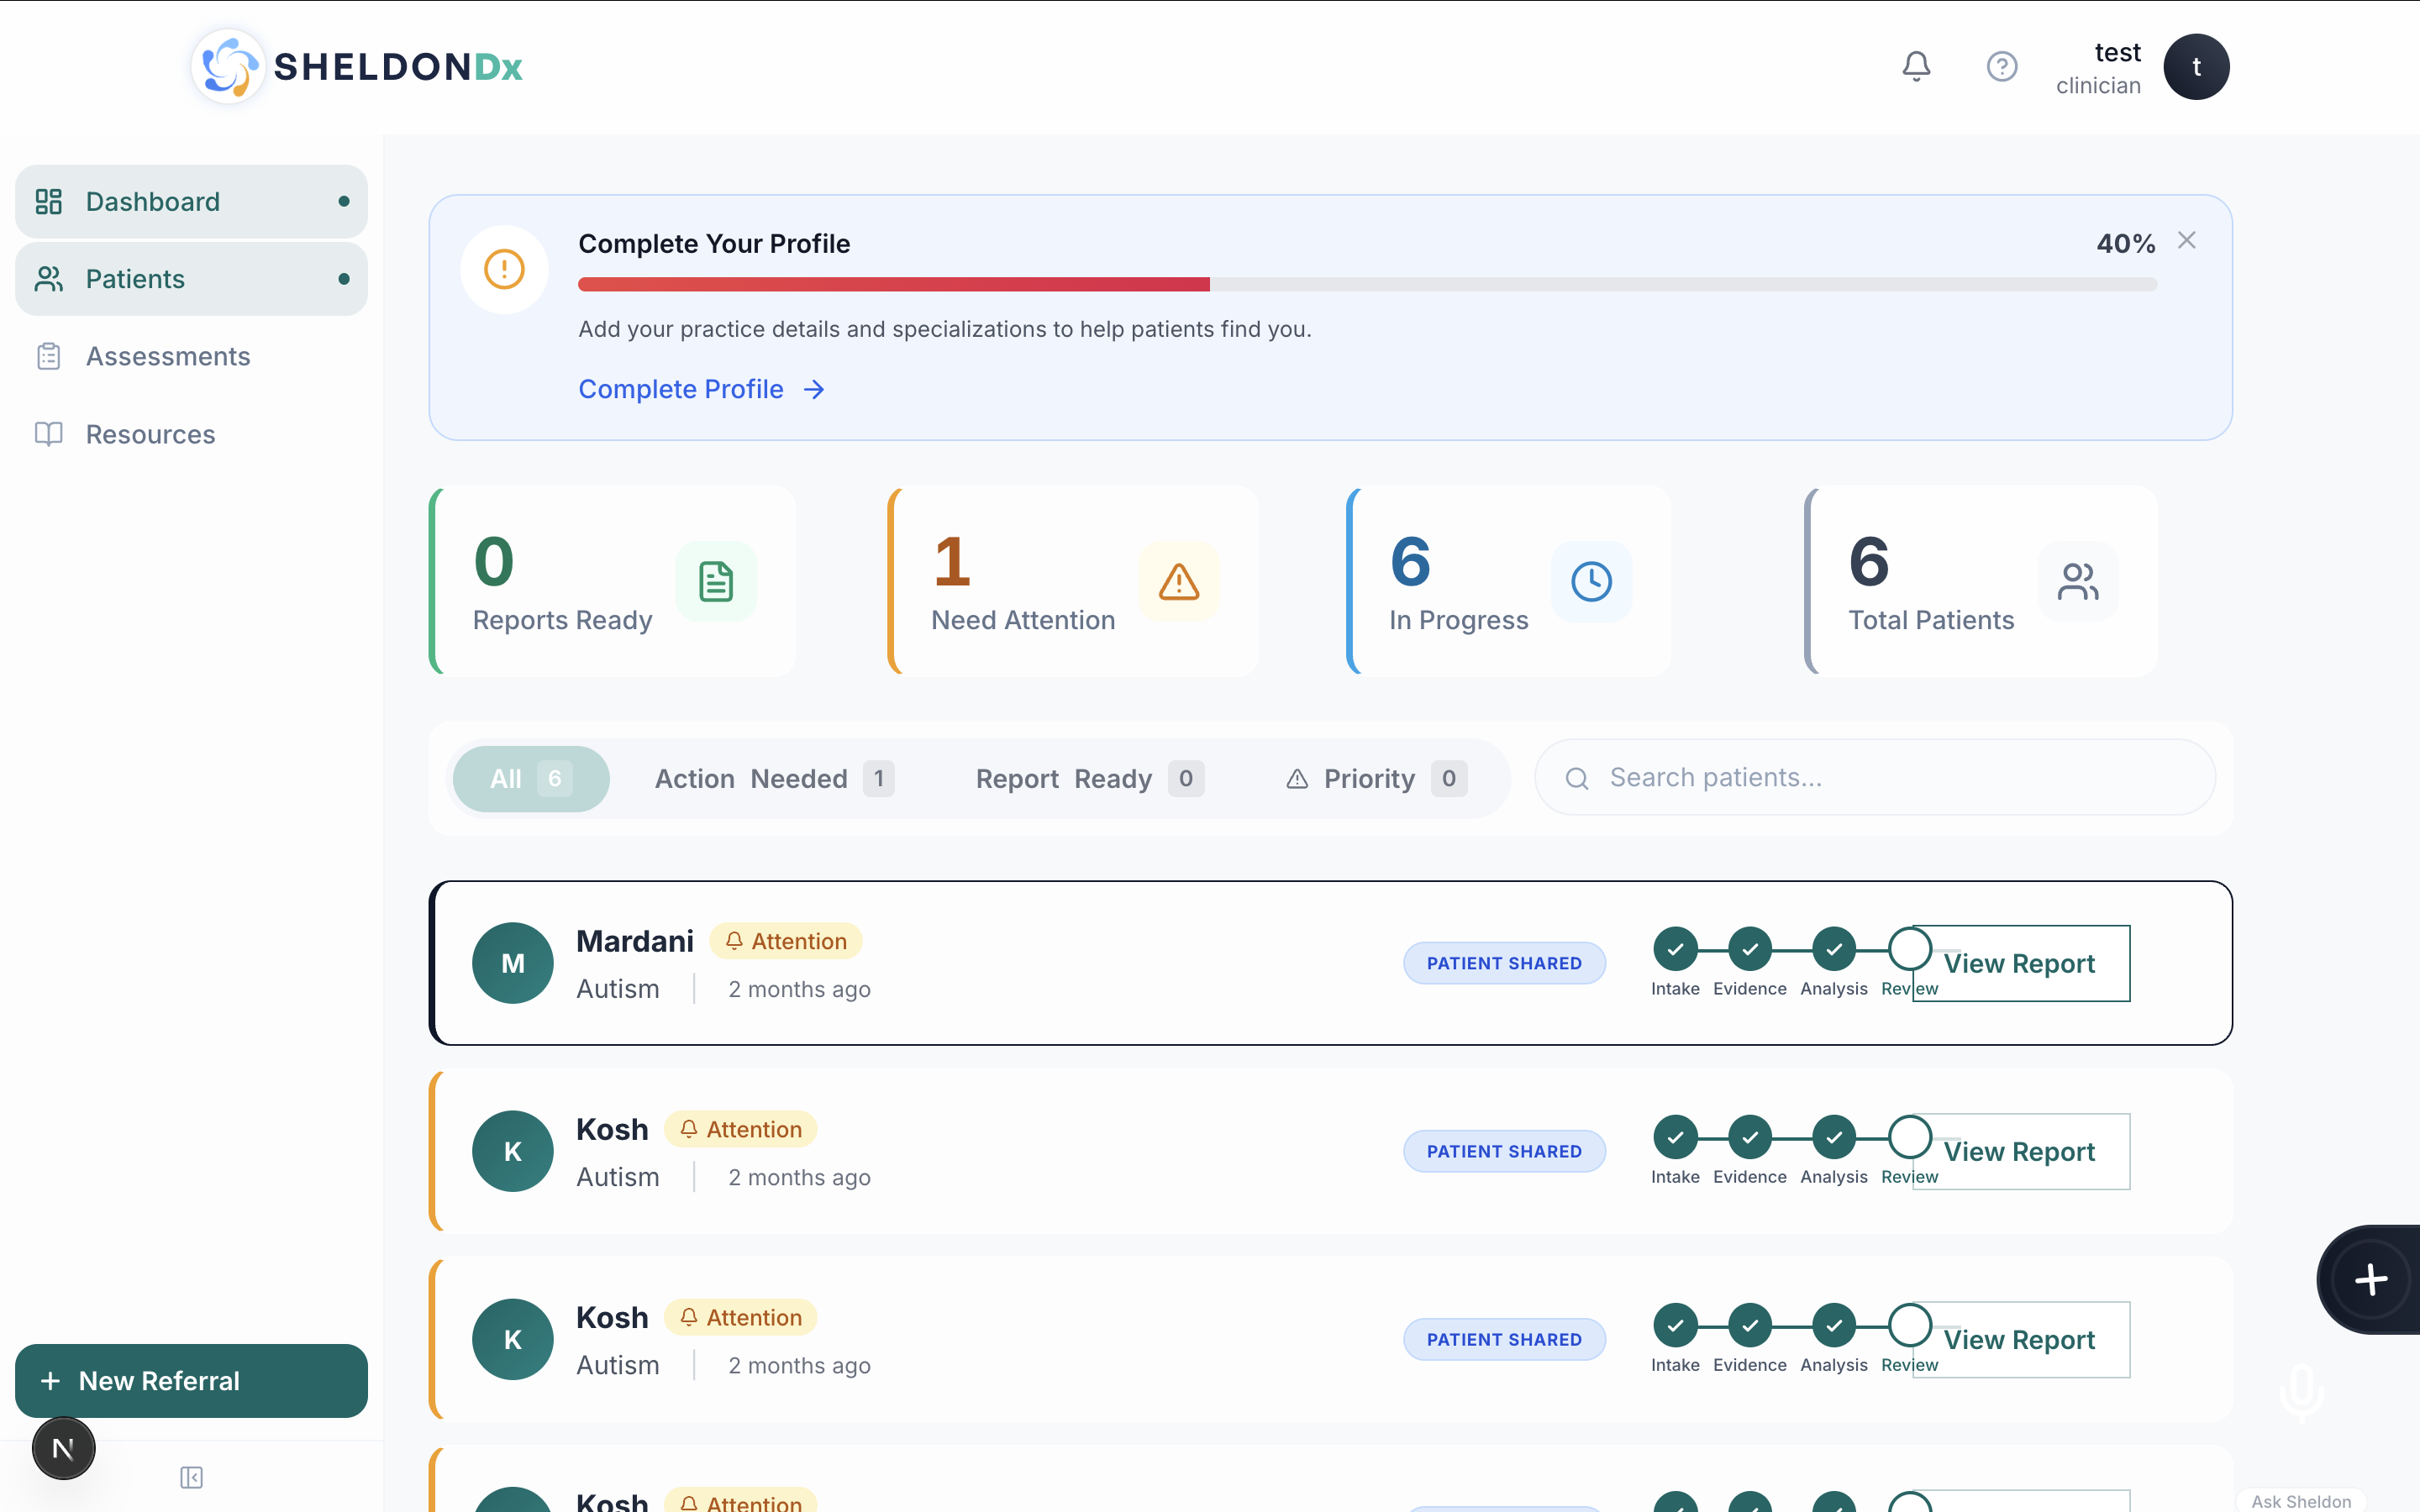
Task: Click the Complete Profile link
Action: (701, 389)
